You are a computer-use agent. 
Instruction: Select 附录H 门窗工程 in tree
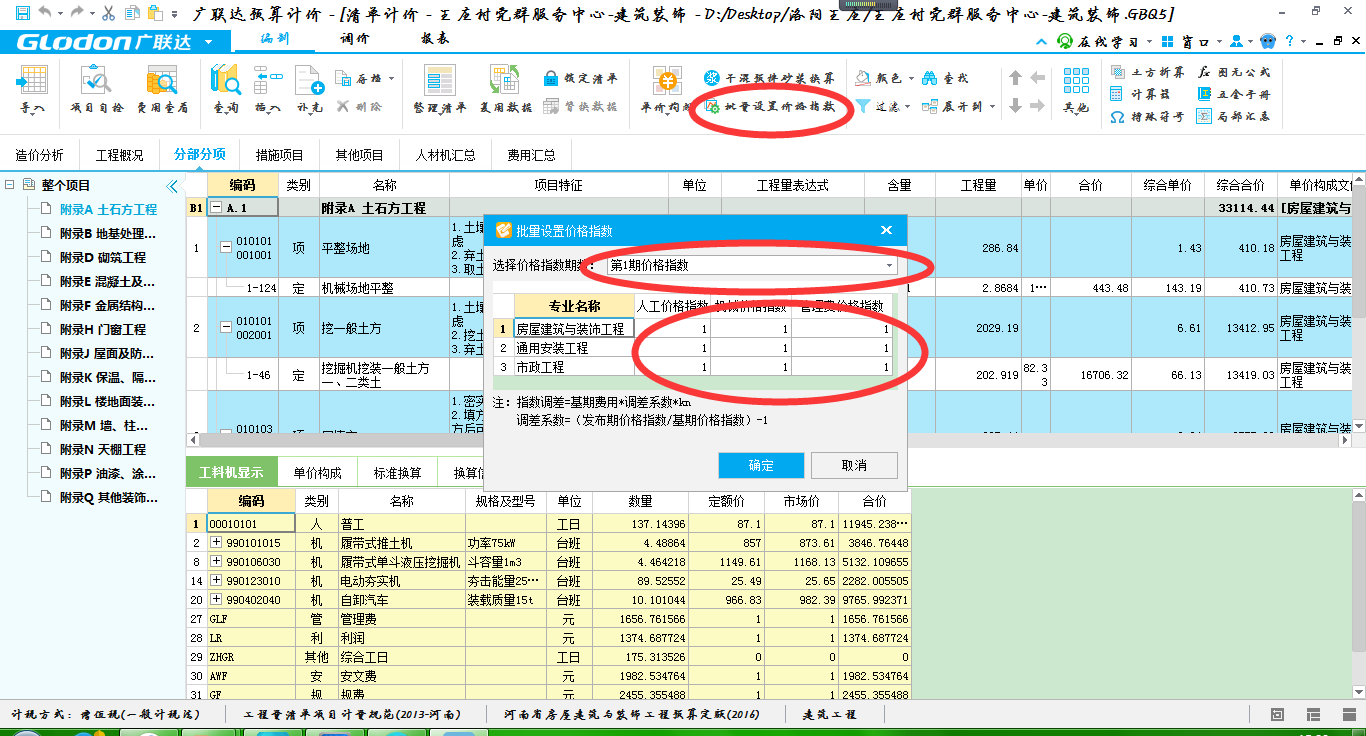[x=102, y=329]
